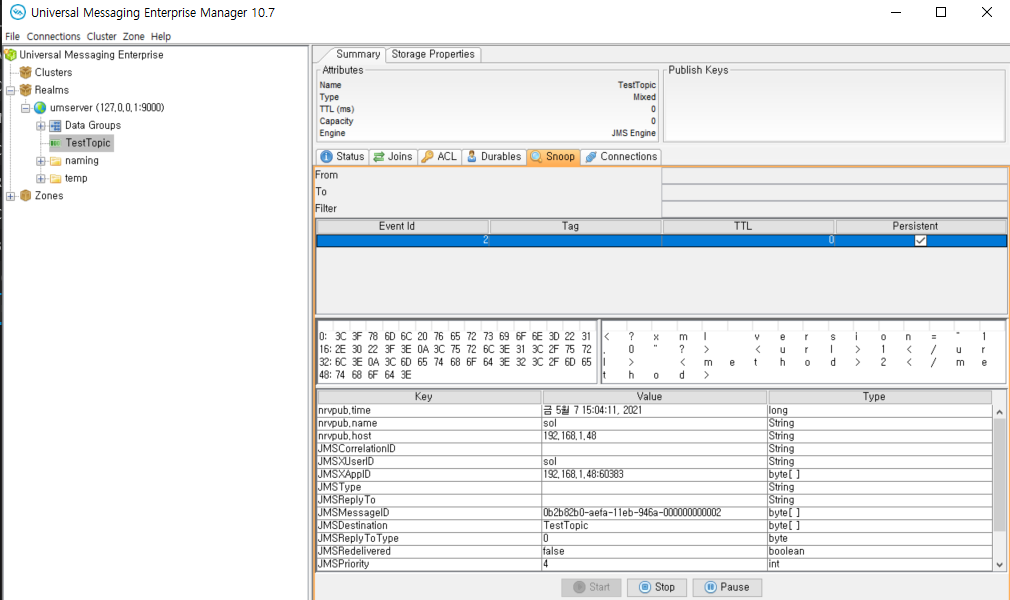The height and width of the screenshot is (600, 1010).
Task: Expand the Zones tree node
Action: point(10,196)
